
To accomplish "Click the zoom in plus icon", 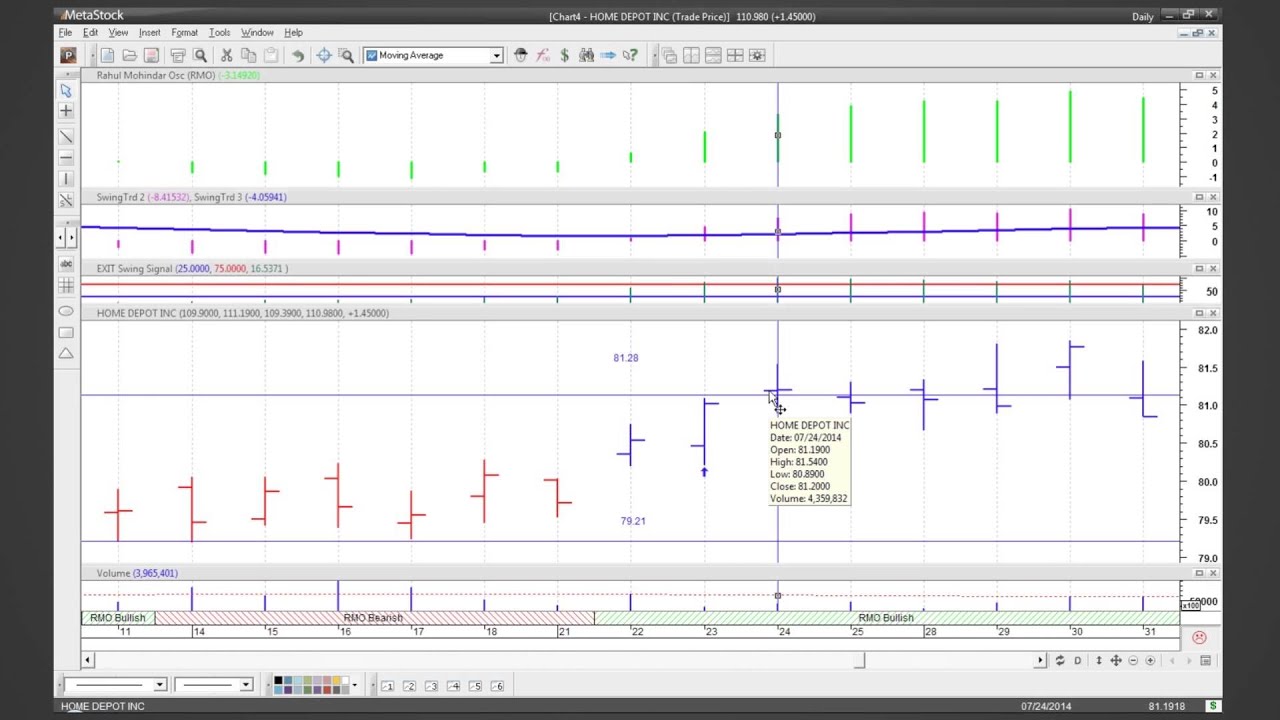I will (x=1150, y=661).
